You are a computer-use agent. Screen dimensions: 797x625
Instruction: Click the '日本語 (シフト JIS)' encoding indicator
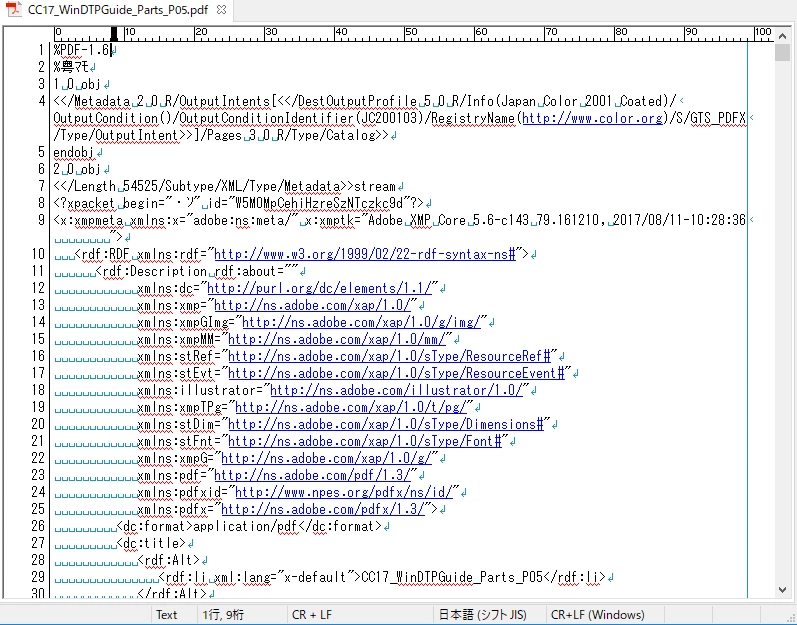click(x=483, y=615)
